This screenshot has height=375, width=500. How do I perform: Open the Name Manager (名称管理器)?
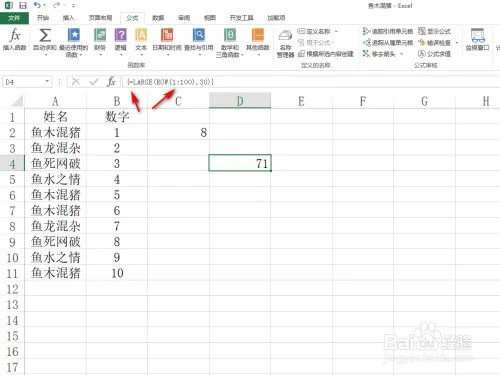tap(285, 43)
